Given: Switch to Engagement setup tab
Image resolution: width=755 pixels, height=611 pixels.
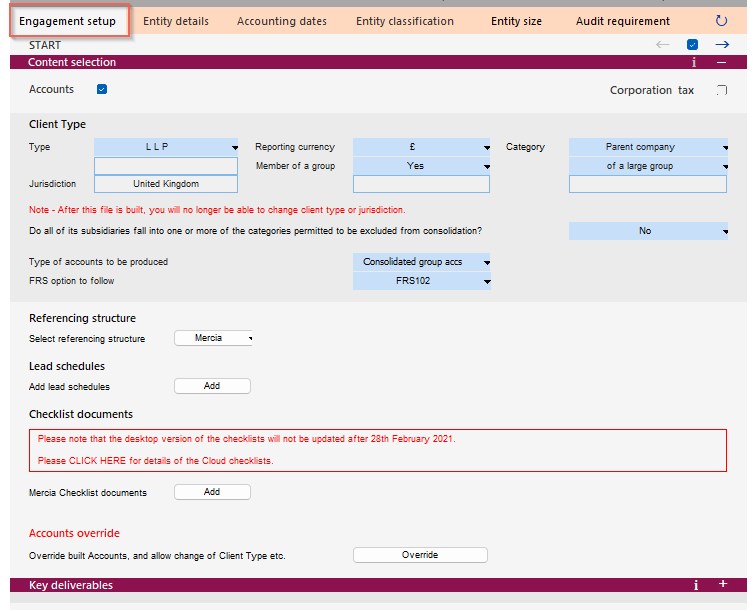Looking at the screenshot, I should (69, 21).
